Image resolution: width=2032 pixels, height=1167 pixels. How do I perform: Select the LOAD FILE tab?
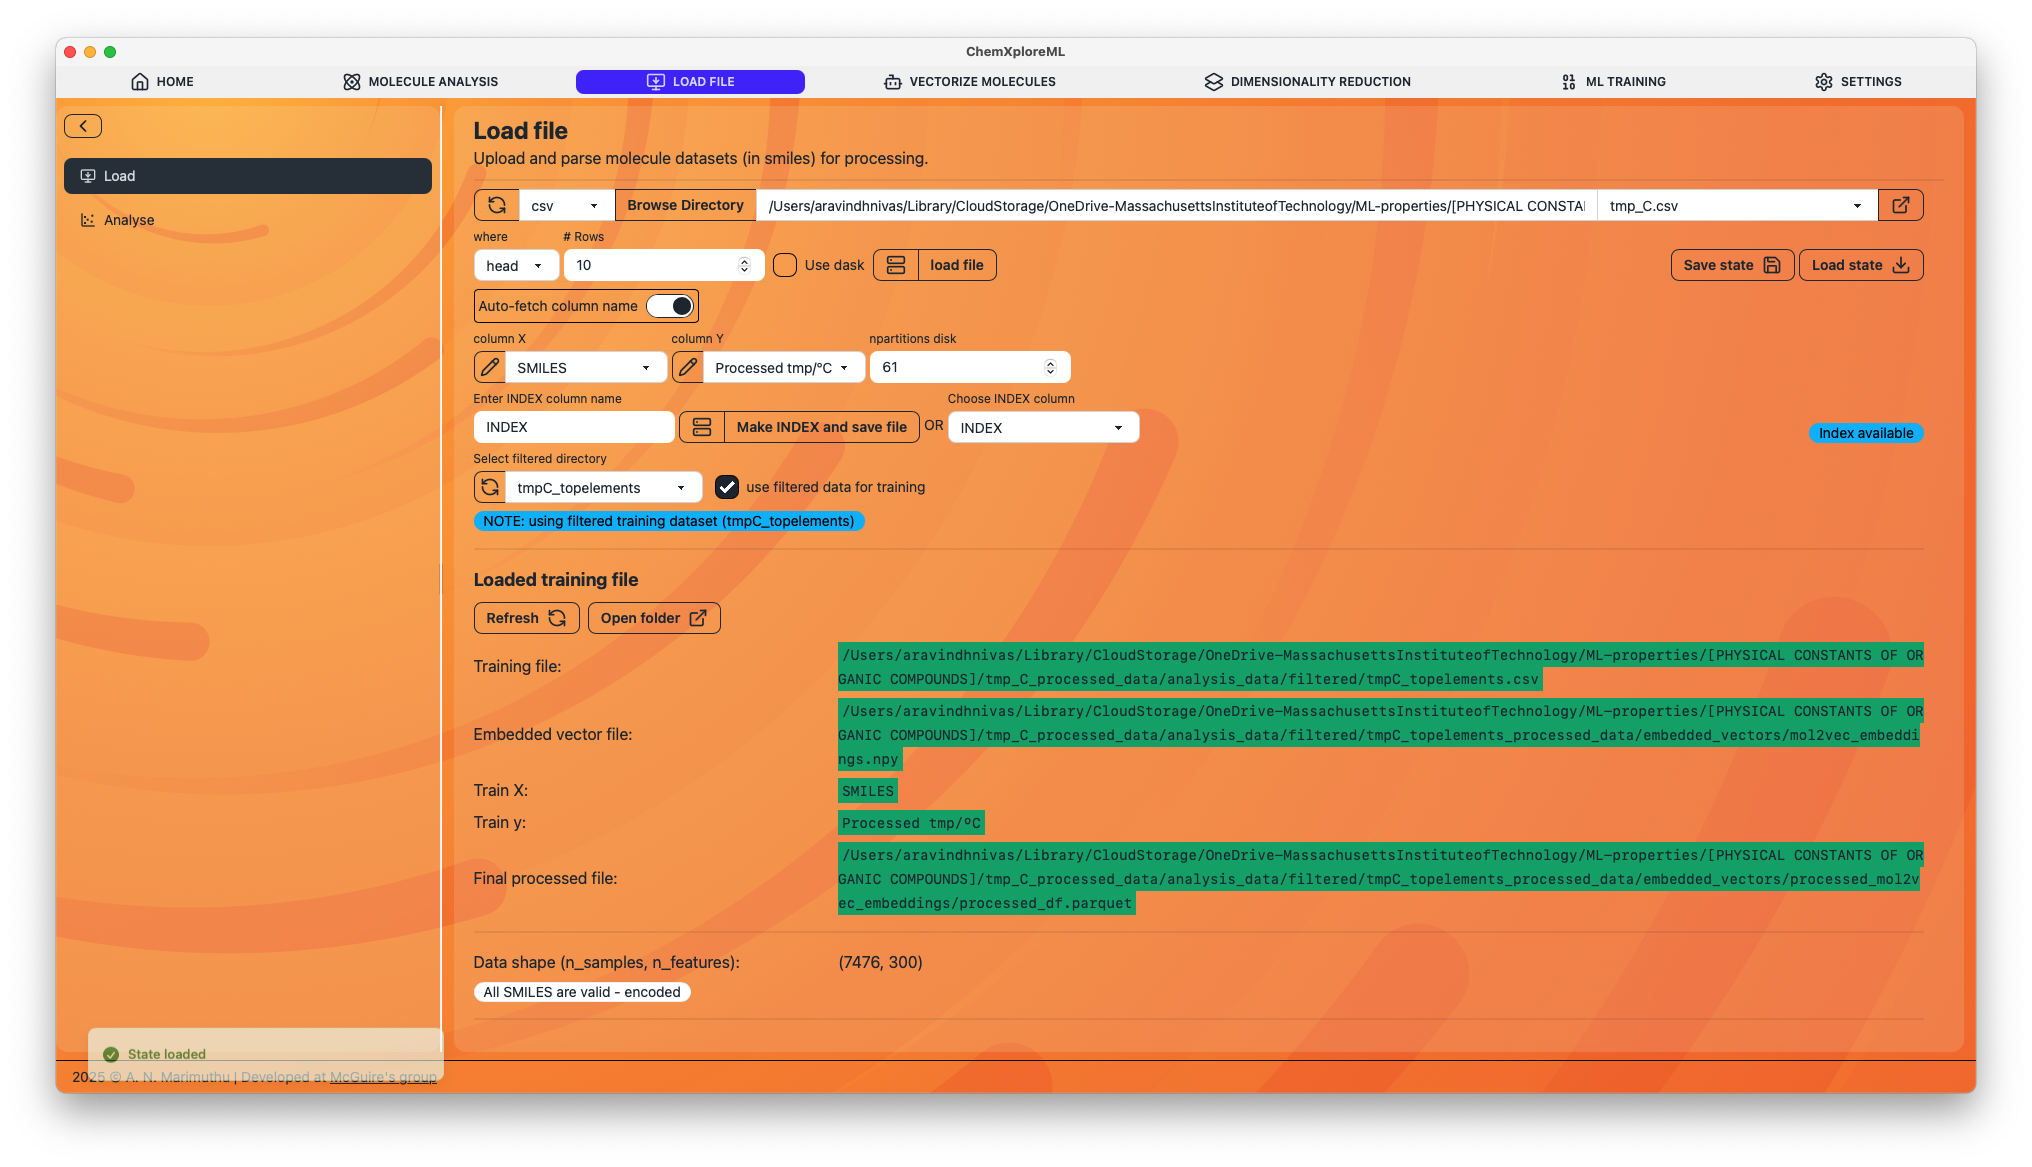690,82
